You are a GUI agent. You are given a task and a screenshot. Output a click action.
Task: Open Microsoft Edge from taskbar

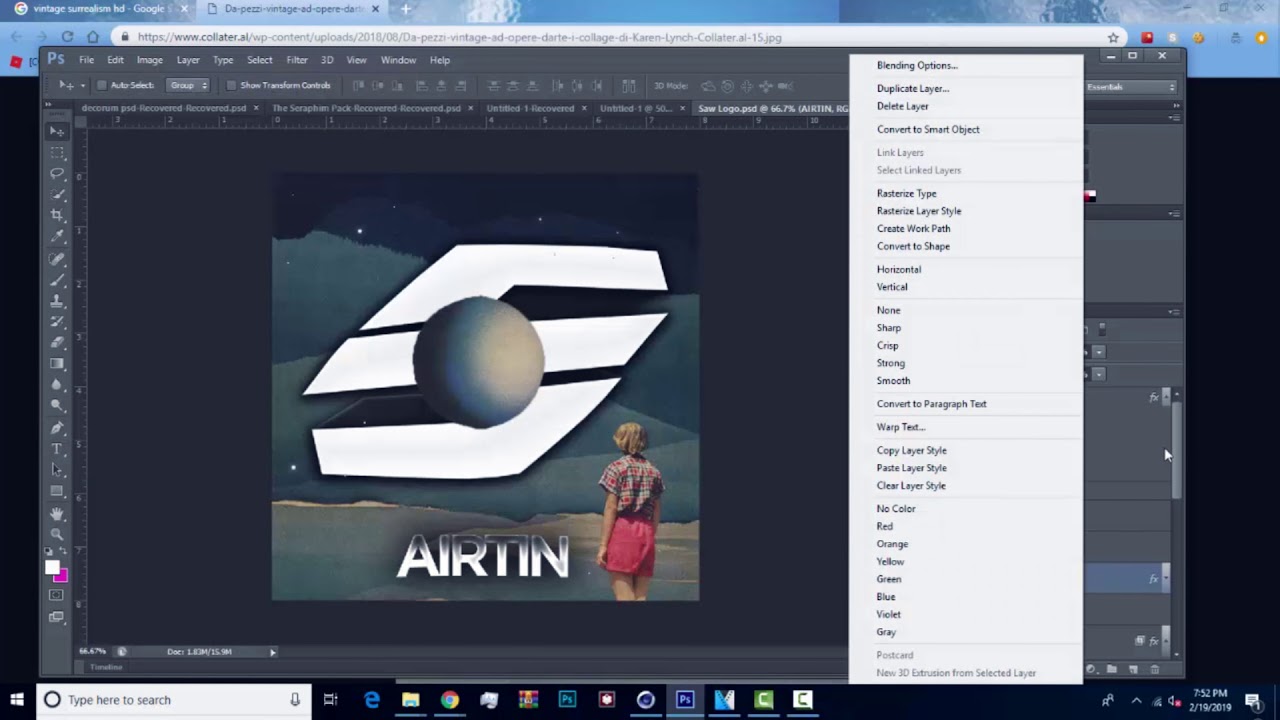coord(372,700)
